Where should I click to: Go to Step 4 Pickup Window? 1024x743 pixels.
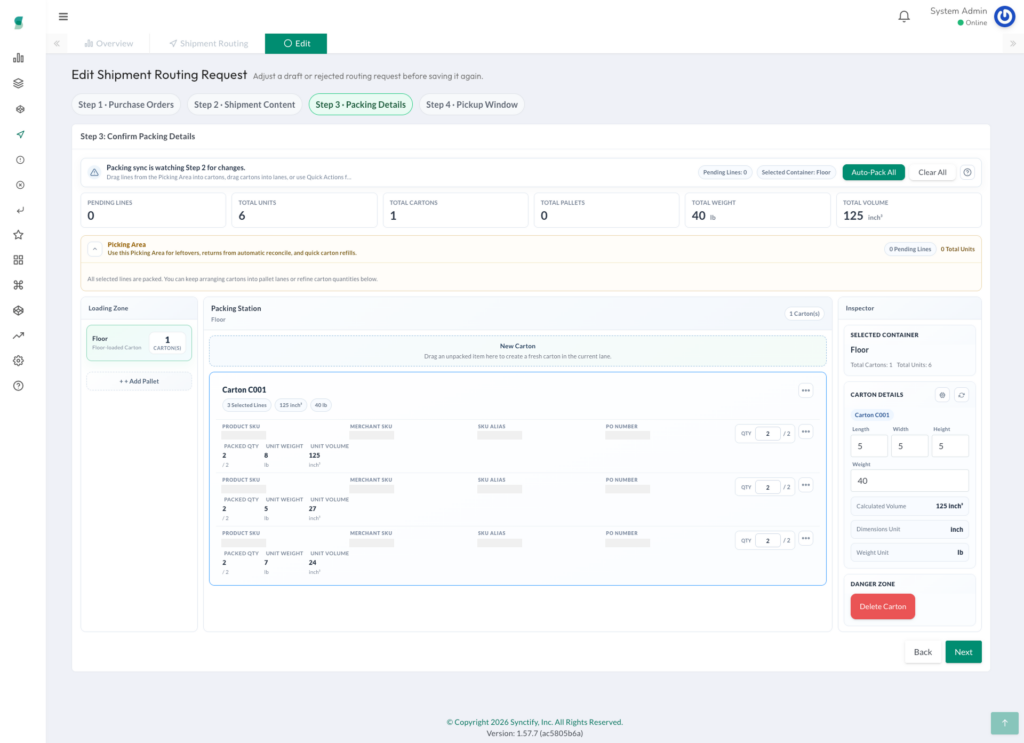point(472,104)
